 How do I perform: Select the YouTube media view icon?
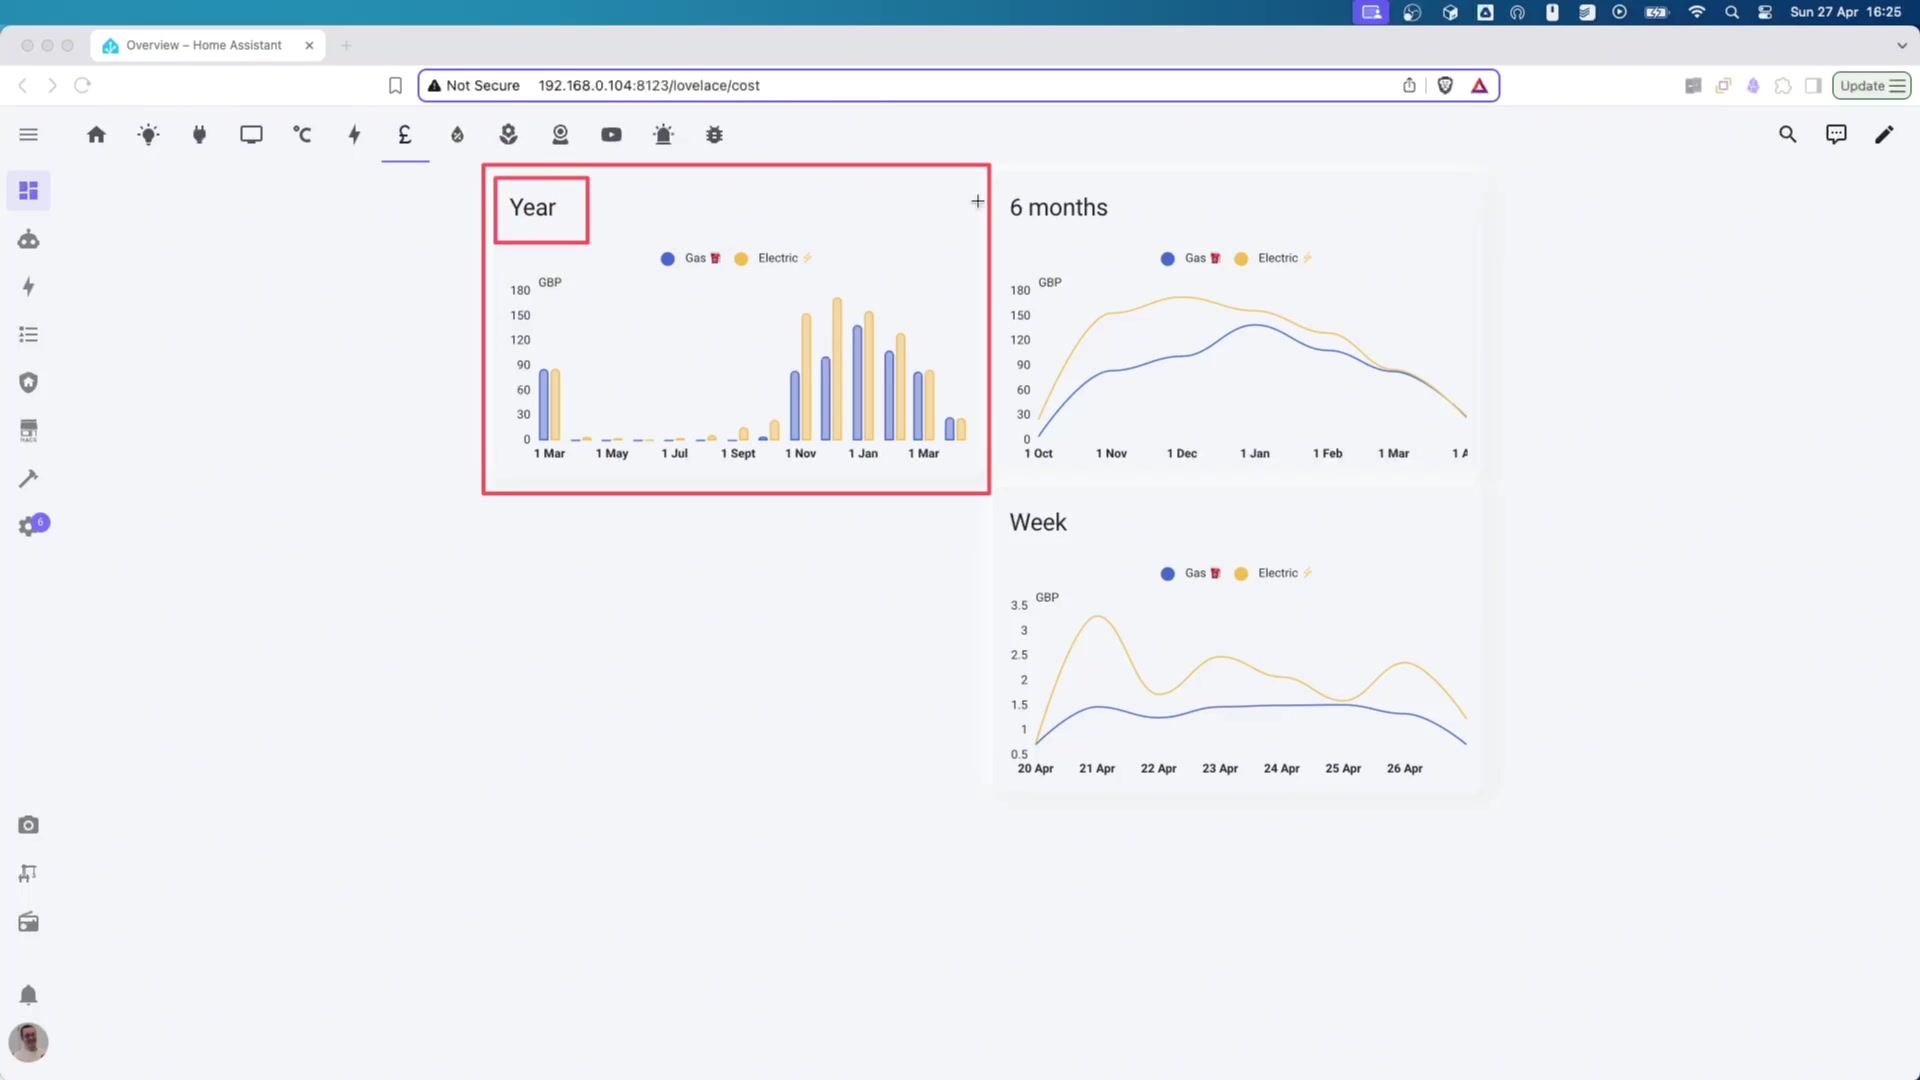[611, 134]
